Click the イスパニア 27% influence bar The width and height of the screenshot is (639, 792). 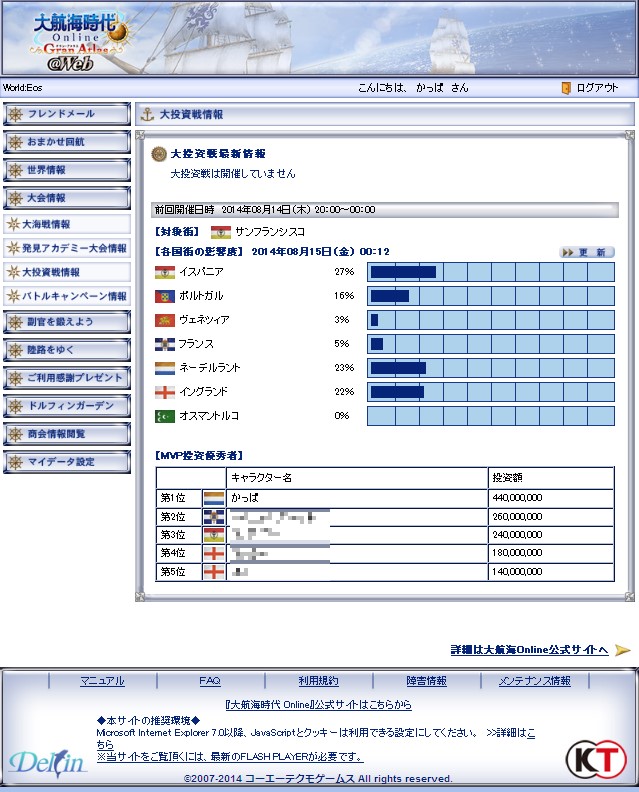[x=490, y=272]
